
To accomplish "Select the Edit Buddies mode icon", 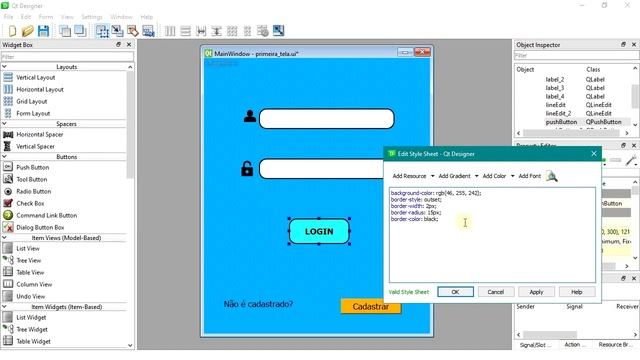I will (133, 31).
